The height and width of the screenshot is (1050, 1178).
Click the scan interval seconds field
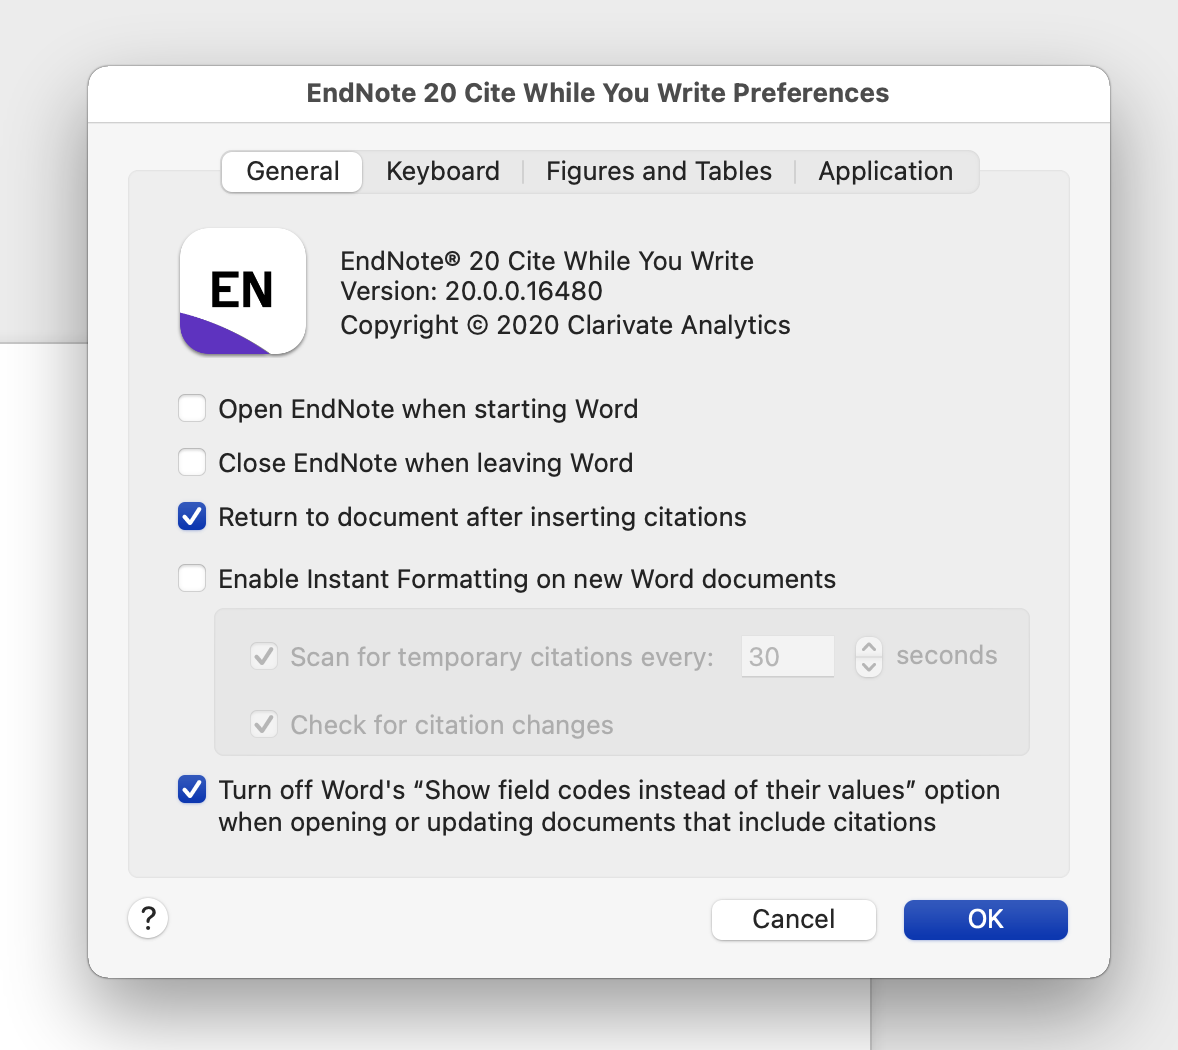click(787, 657)
